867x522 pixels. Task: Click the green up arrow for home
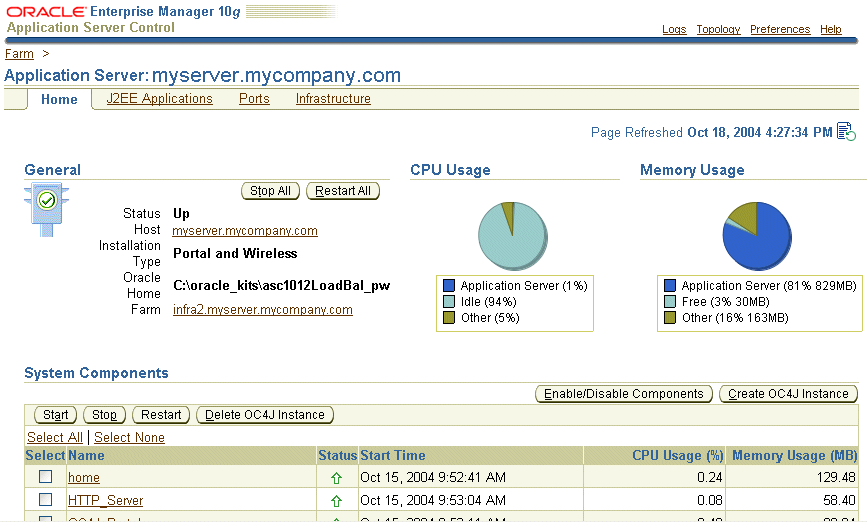[x=336, y=478]
